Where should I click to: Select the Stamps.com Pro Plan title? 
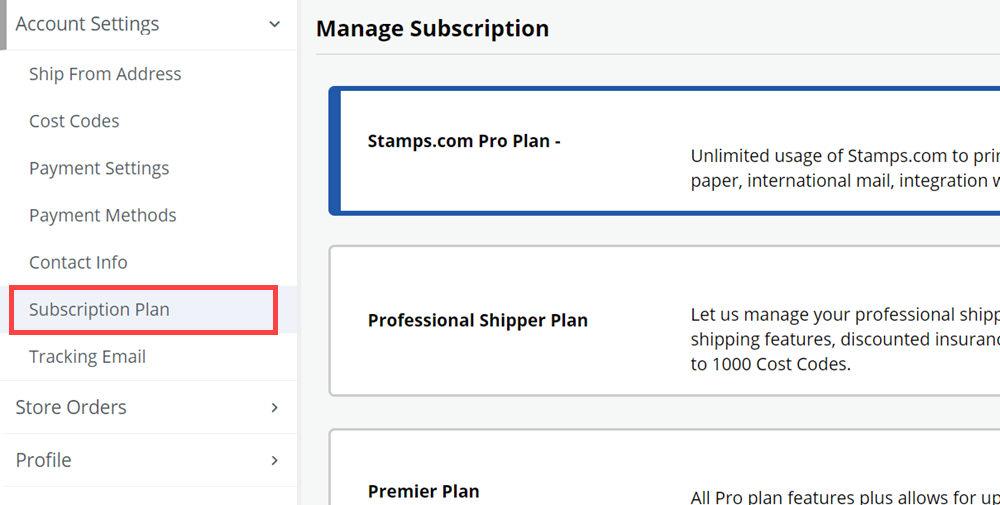[x=464, y=141]
